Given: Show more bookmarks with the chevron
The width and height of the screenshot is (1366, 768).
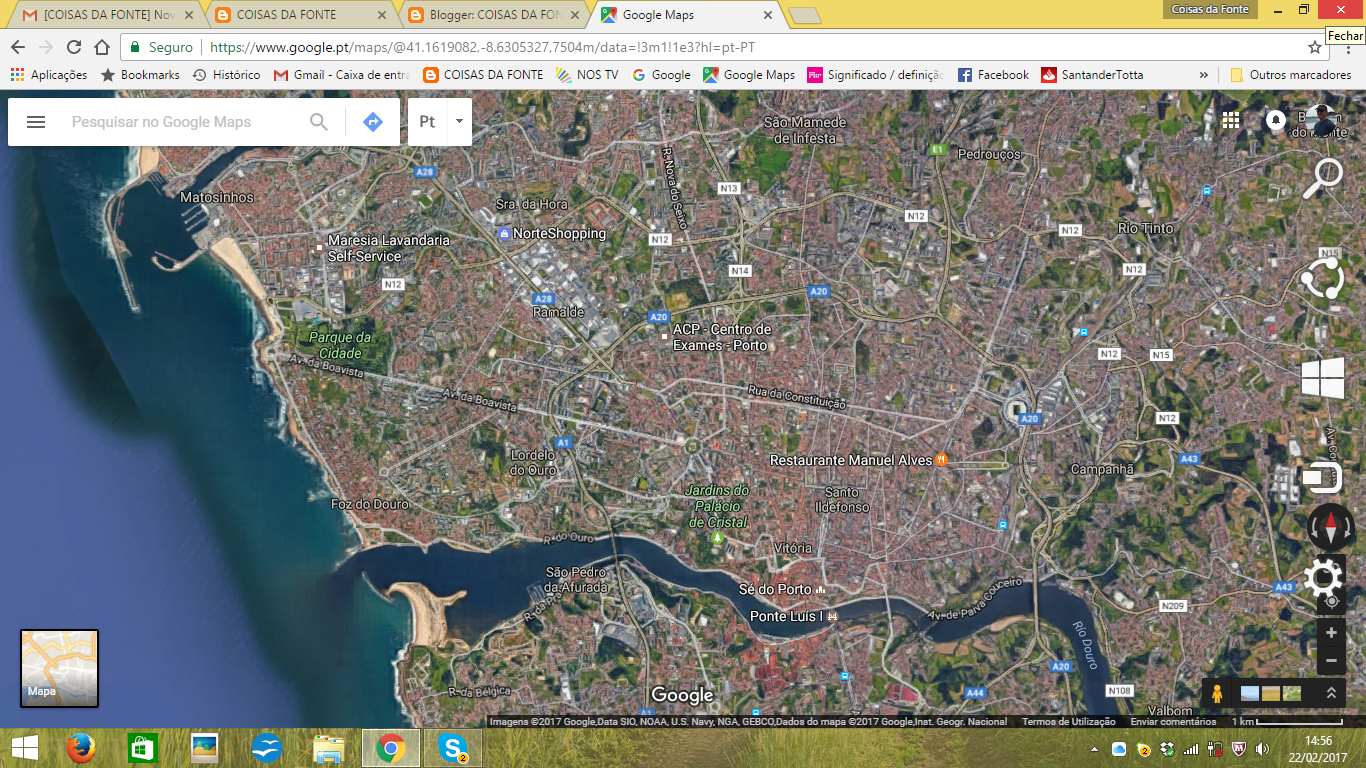Looking at the screenshot, I should click(1204, 75).
